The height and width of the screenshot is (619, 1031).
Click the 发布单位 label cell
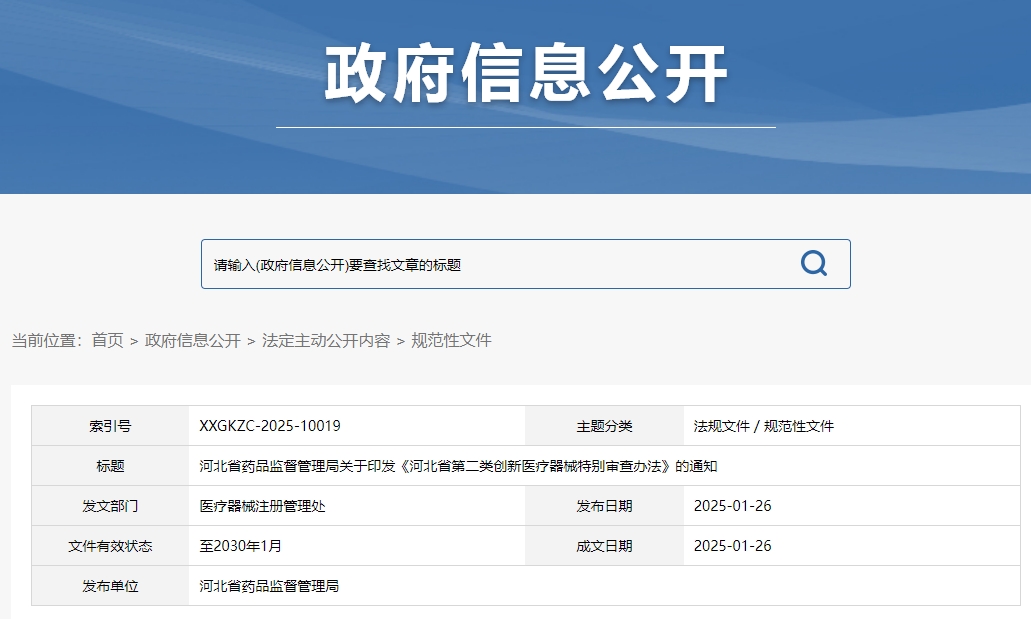point(108,586)
